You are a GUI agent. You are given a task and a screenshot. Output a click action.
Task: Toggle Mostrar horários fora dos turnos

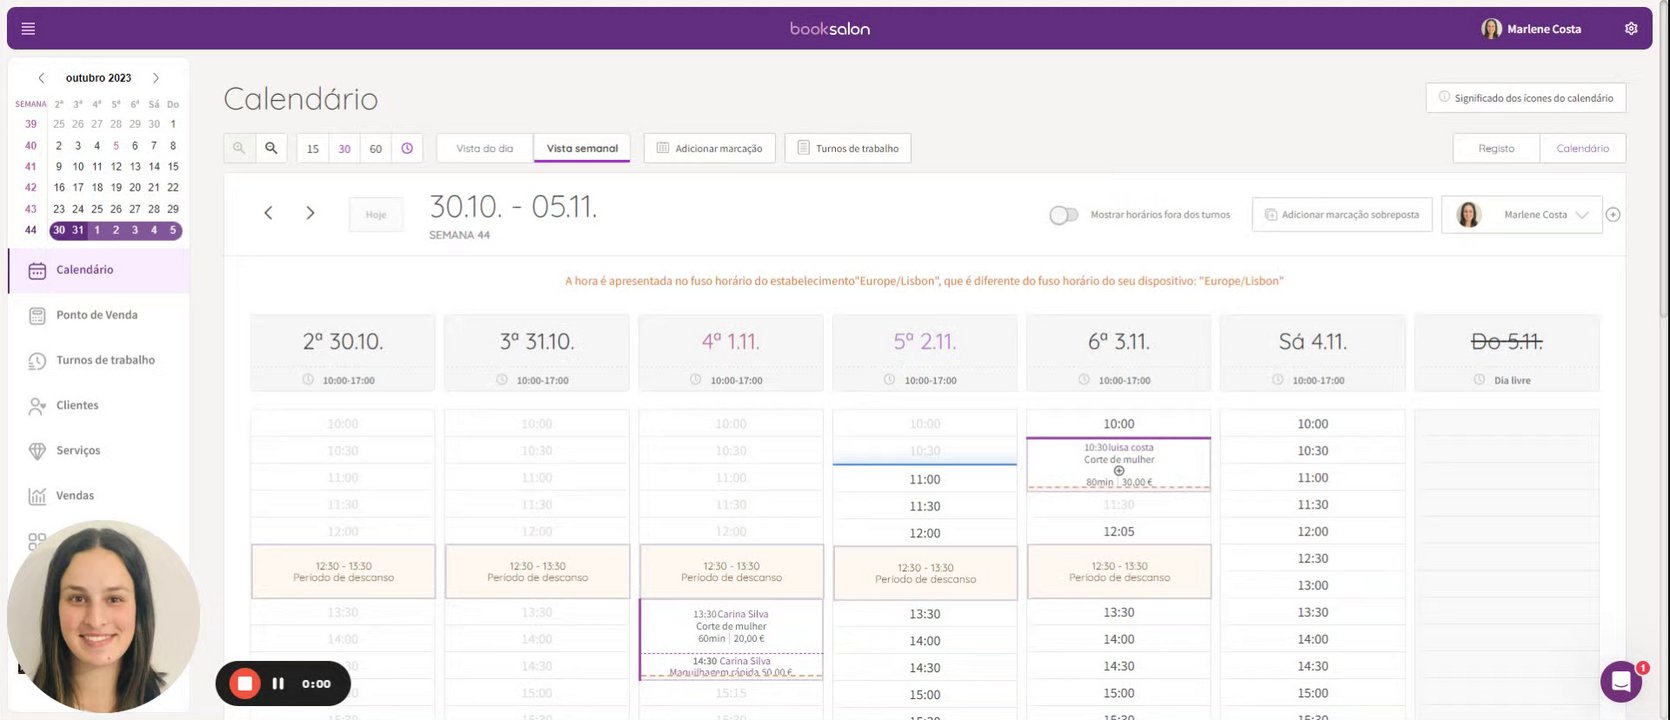1064,215
